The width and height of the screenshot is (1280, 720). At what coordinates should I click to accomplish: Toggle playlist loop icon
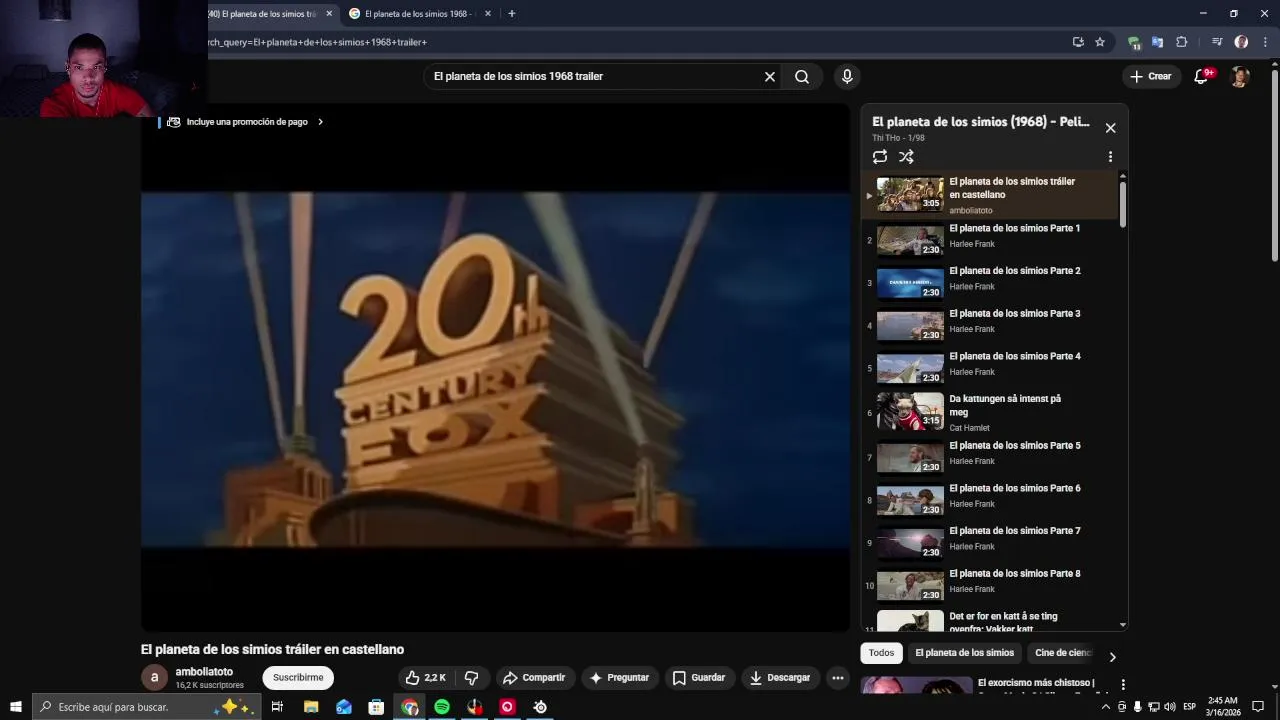(x=880, y=157)
